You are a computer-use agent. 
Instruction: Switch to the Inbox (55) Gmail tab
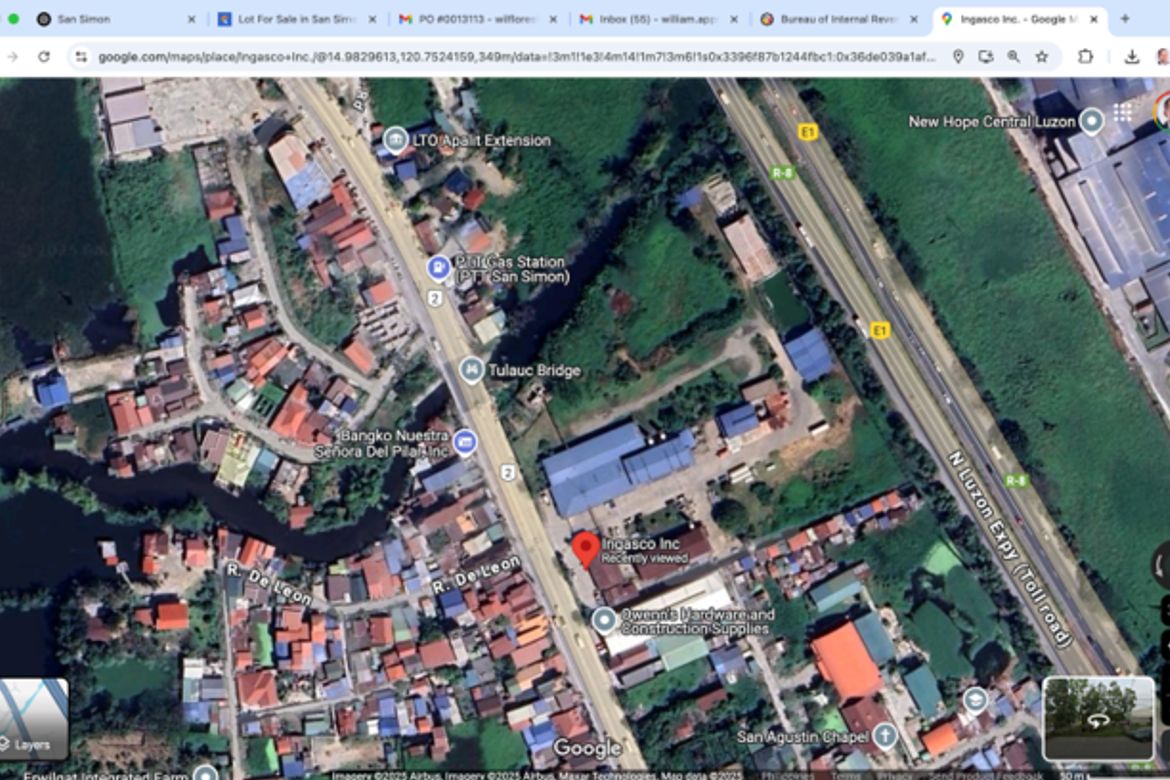tap(657, 19)
